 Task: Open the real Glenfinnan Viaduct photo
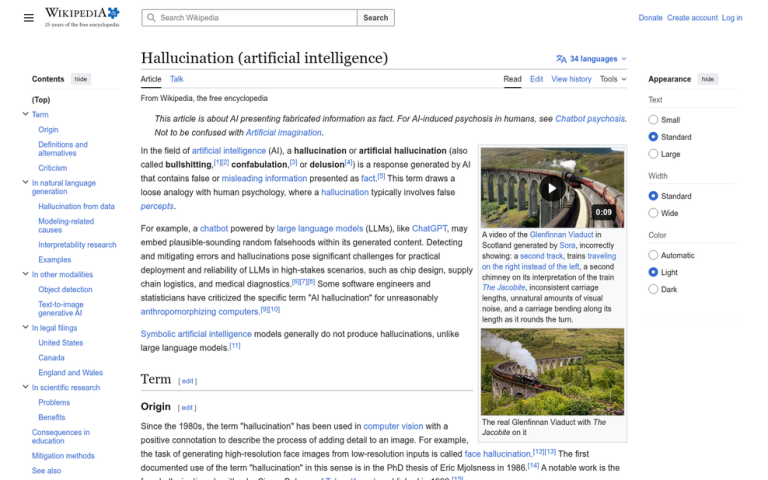(x=552, y=372)
